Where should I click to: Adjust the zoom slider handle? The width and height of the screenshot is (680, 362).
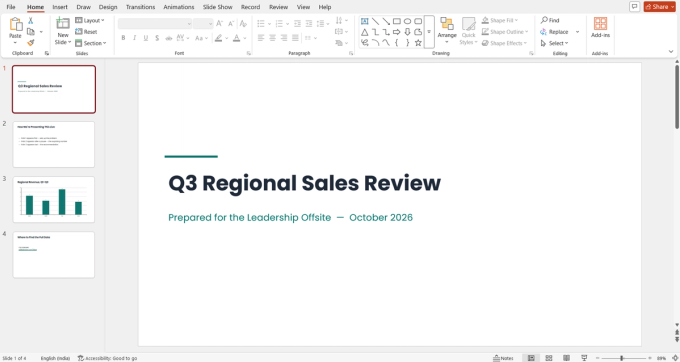[621, 358]
